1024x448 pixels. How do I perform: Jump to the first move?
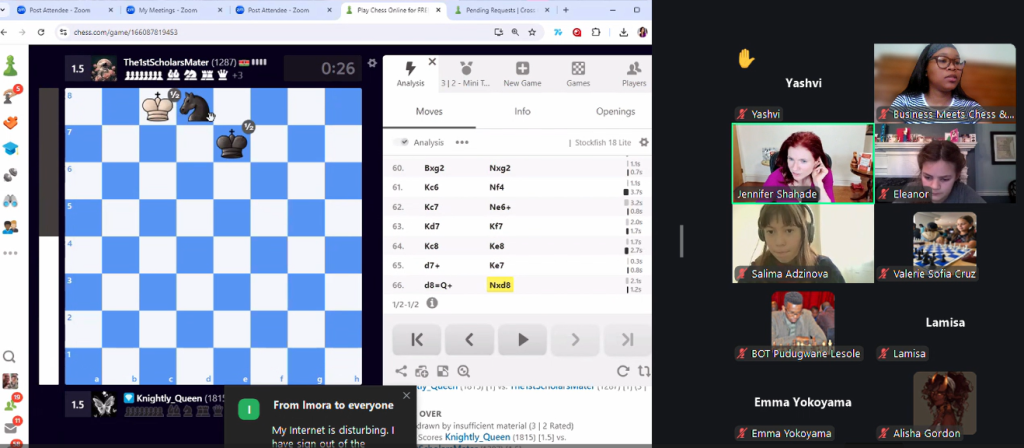417,339
